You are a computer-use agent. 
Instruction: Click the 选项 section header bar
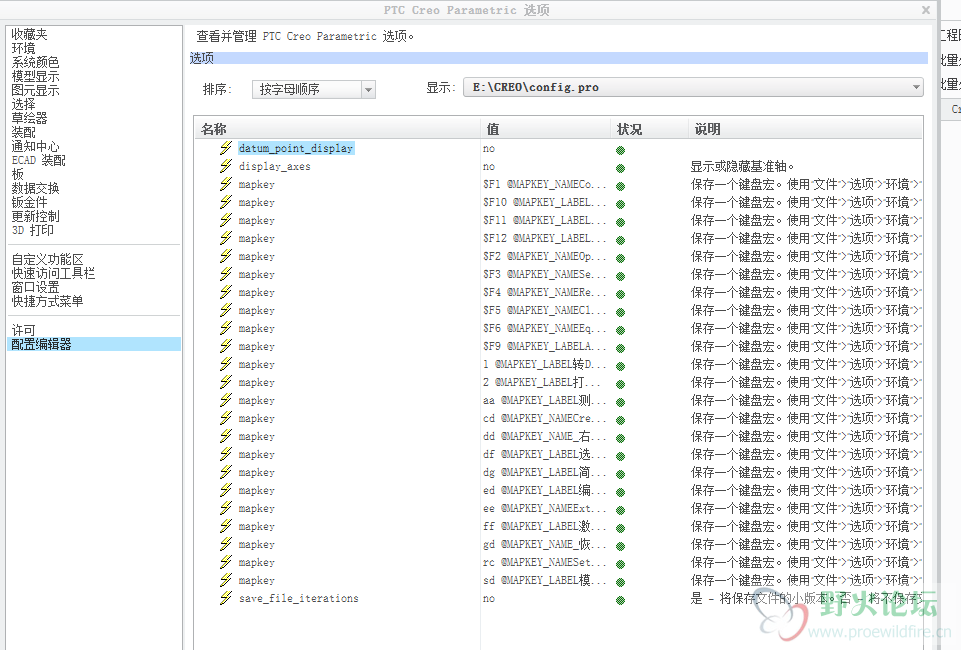tap(558, 58)
